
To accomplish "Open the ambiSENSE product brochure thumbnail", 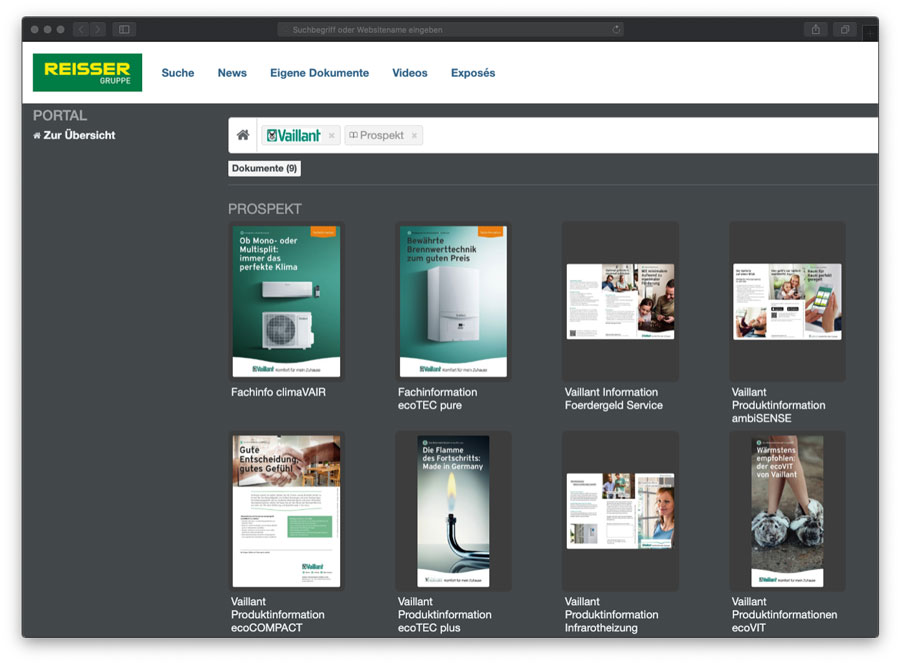I will point(787,301).
